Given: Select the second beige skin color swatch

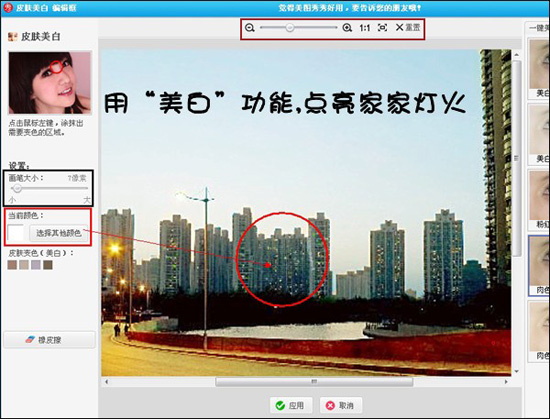Looking at the screenshot, I should click(24, 265).
